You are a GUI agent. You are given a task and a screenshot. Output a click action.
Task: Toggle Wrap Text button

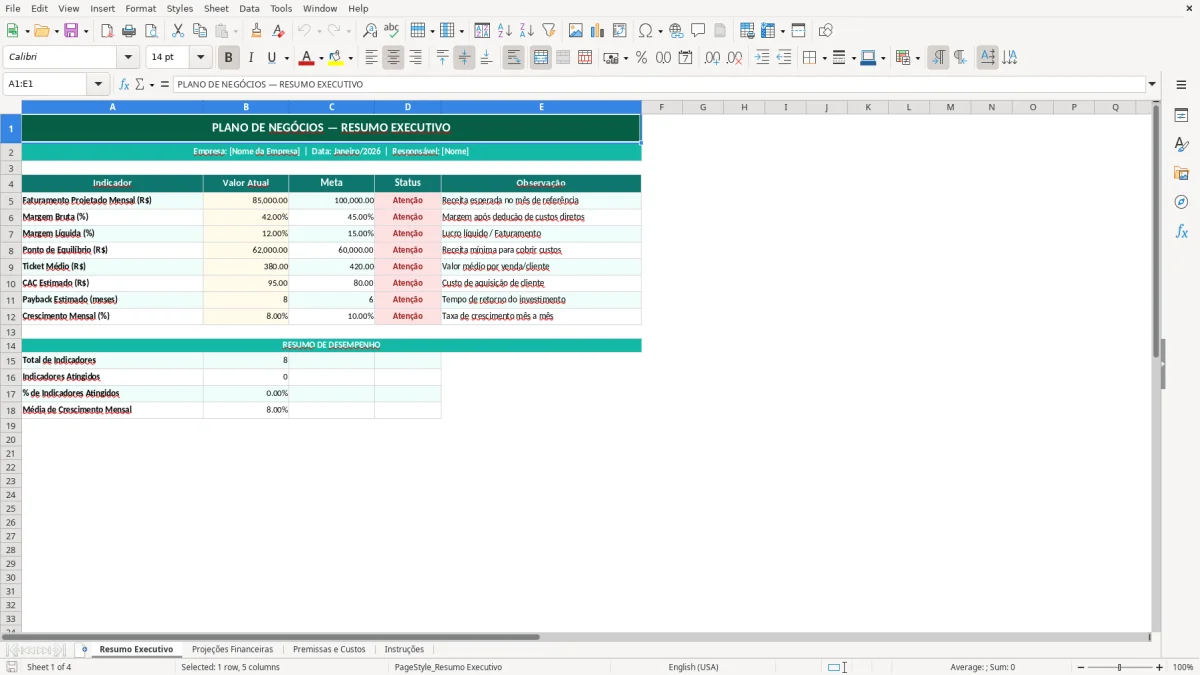point(513,58)
